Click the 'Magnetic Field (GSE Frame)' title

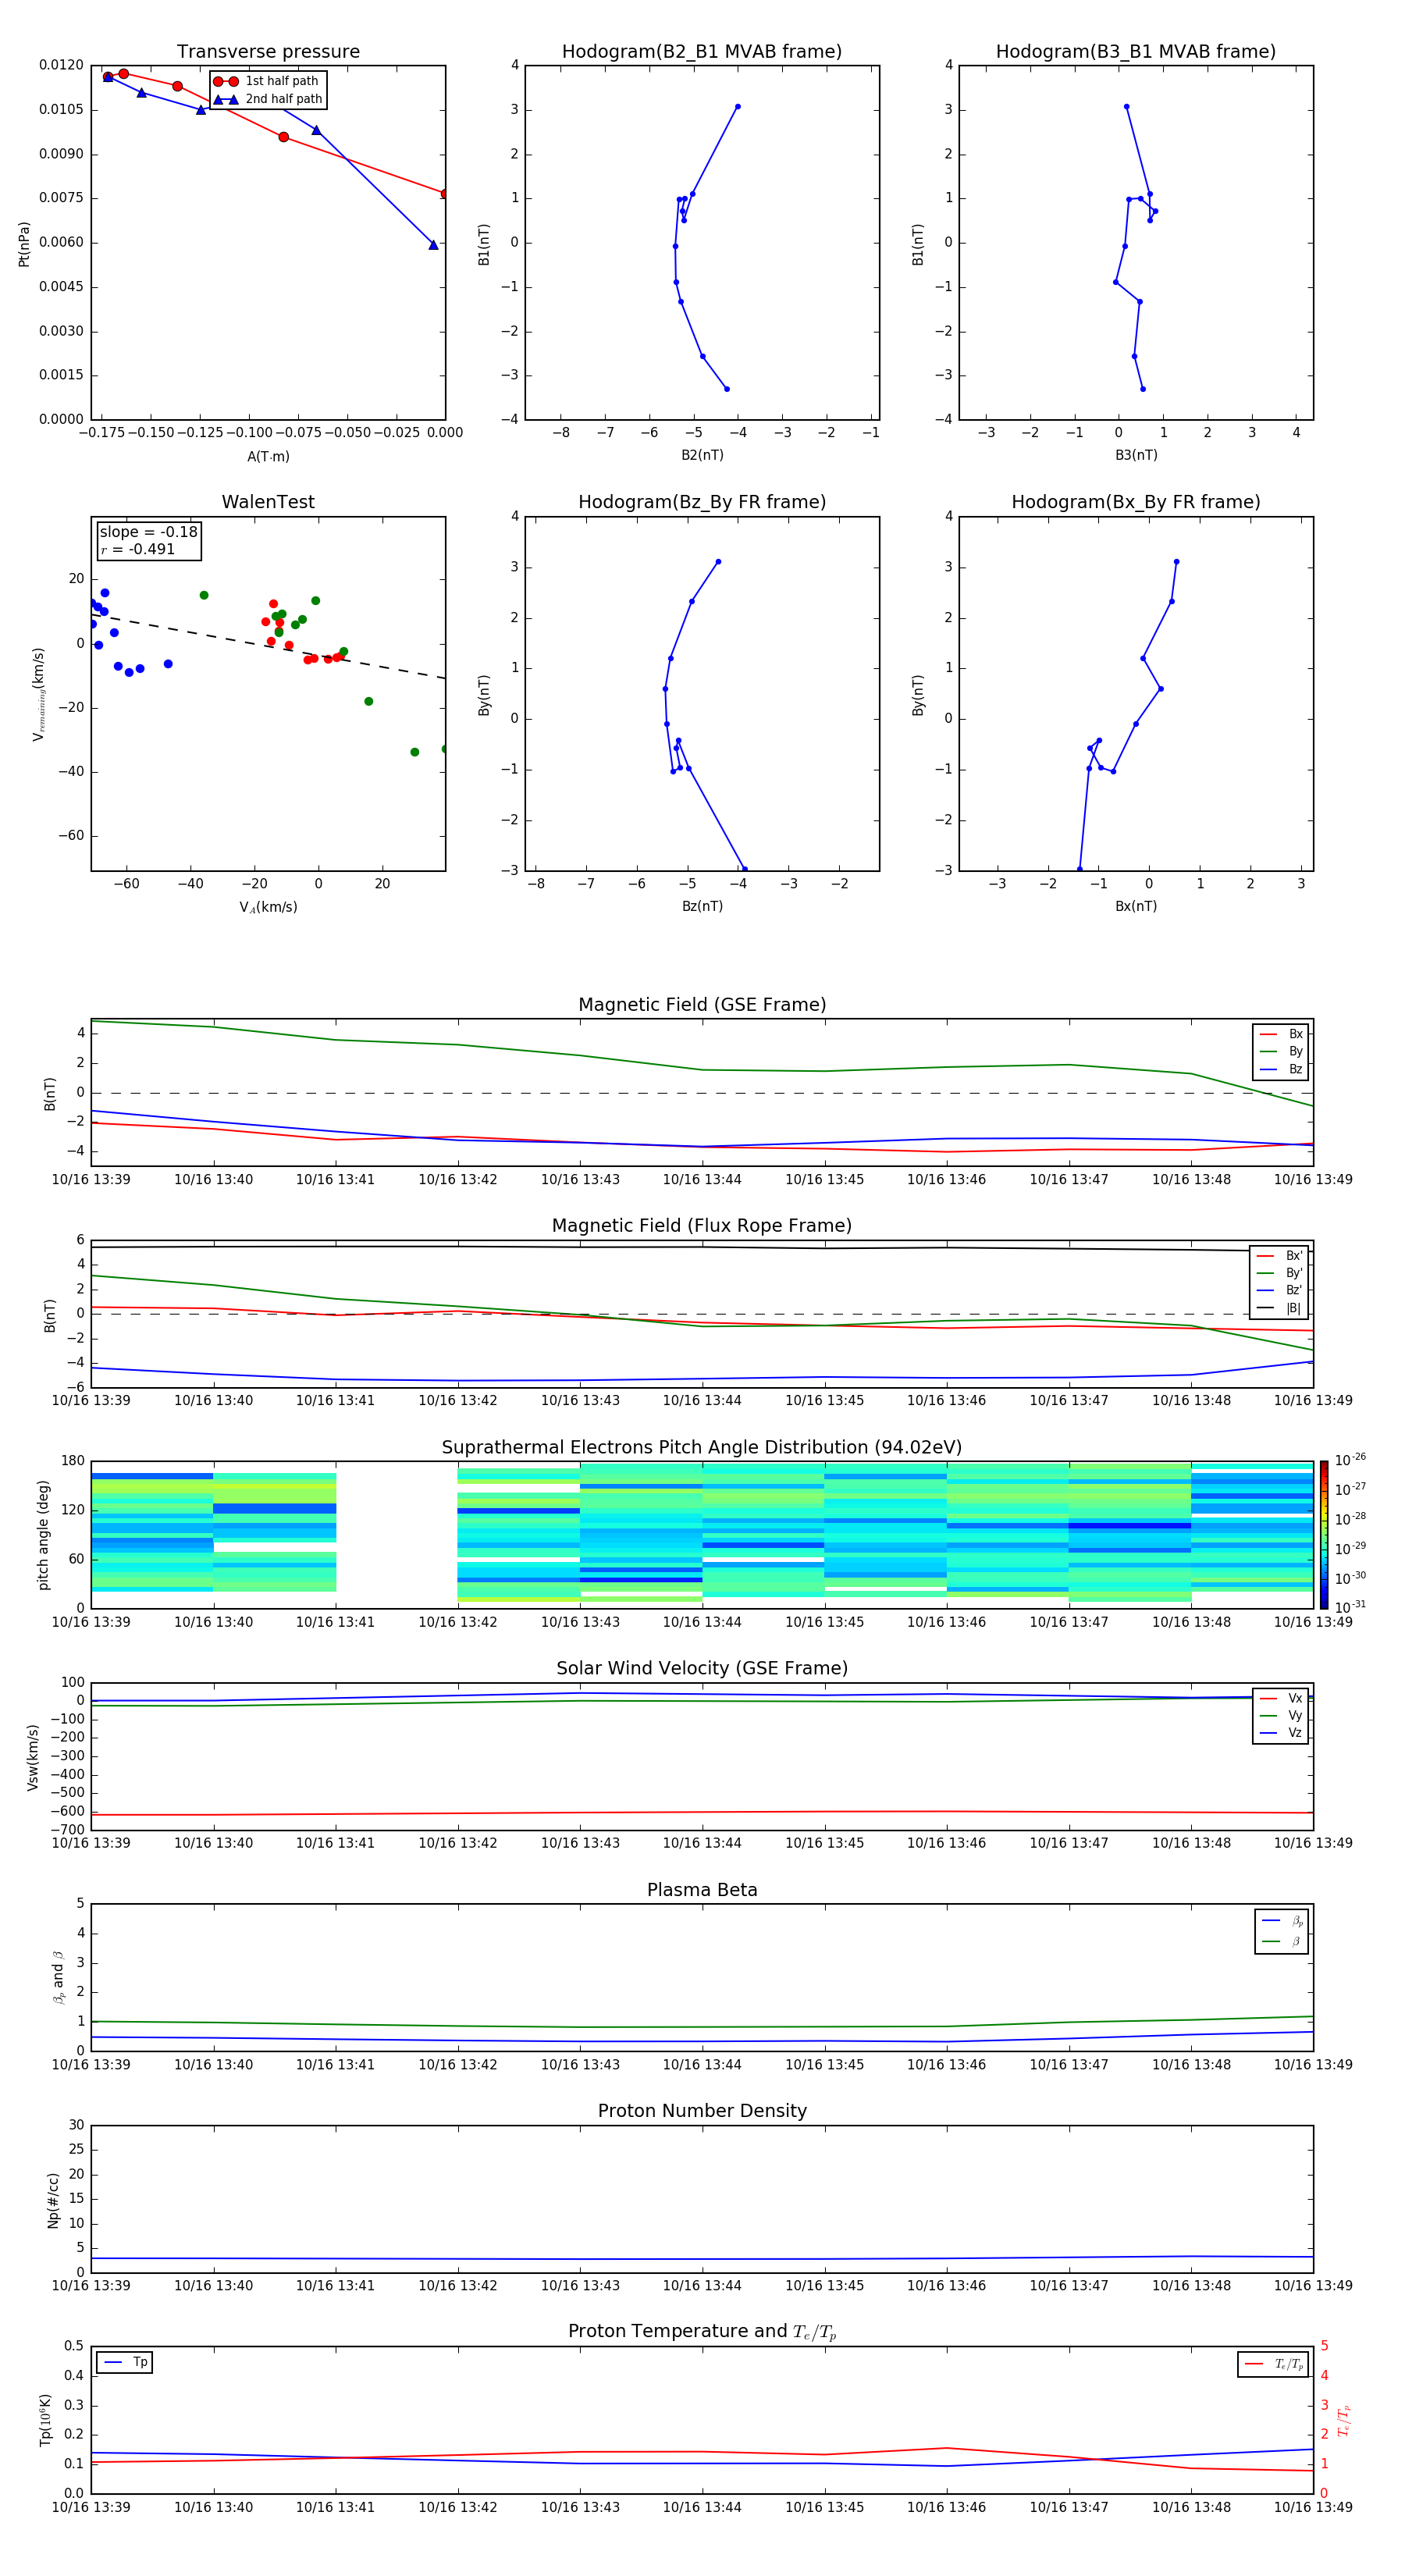(x=702, y=1005)
